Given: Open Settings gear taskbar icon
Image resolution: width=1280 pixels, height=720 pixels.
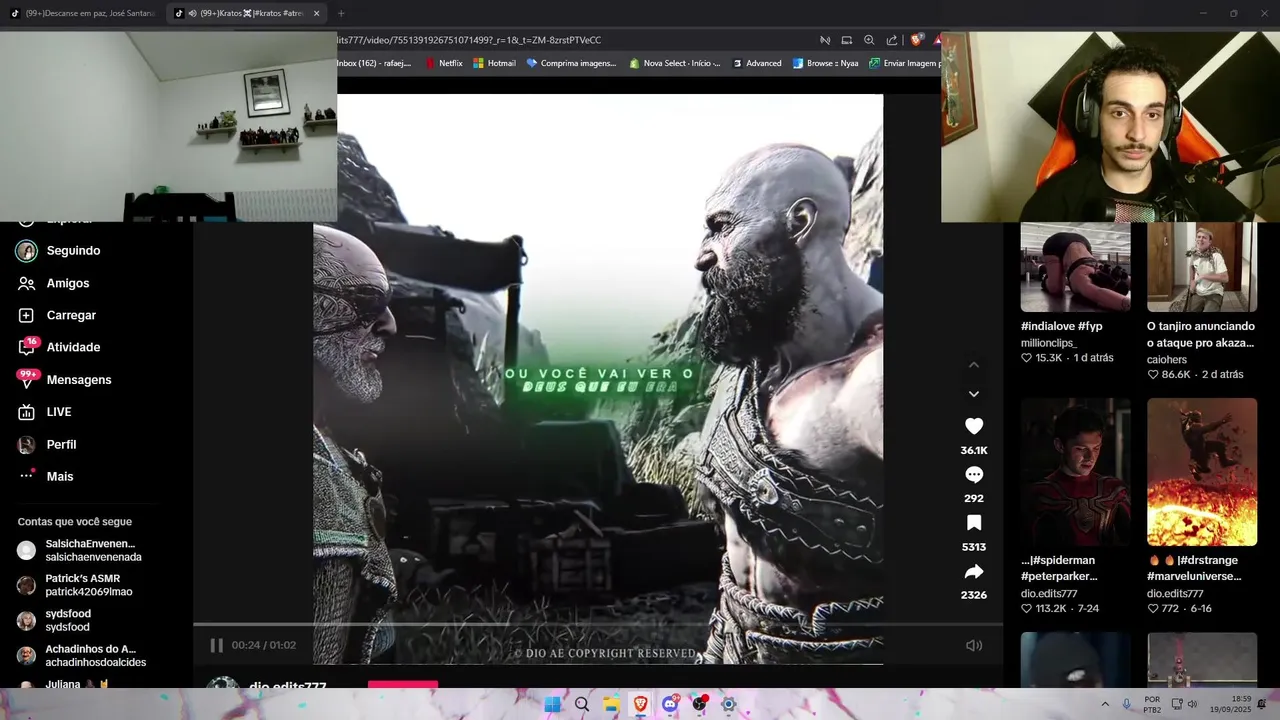Looking at the screenshot, I should point(728,704).
